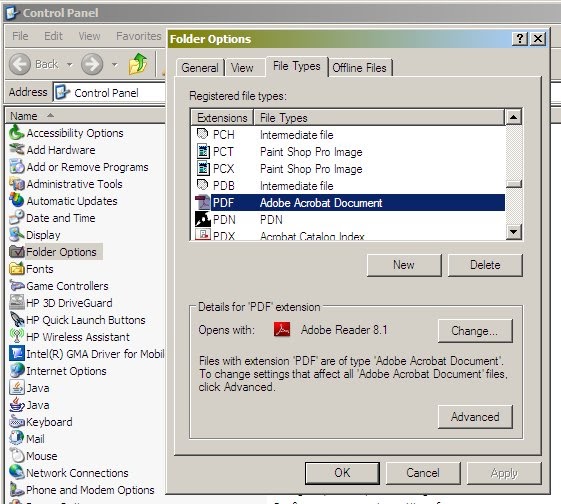Image resolution: width=561 pixels, height=504 pixels.
Task: Click the help question mark button in Folder Options
Action: point(520,38)
